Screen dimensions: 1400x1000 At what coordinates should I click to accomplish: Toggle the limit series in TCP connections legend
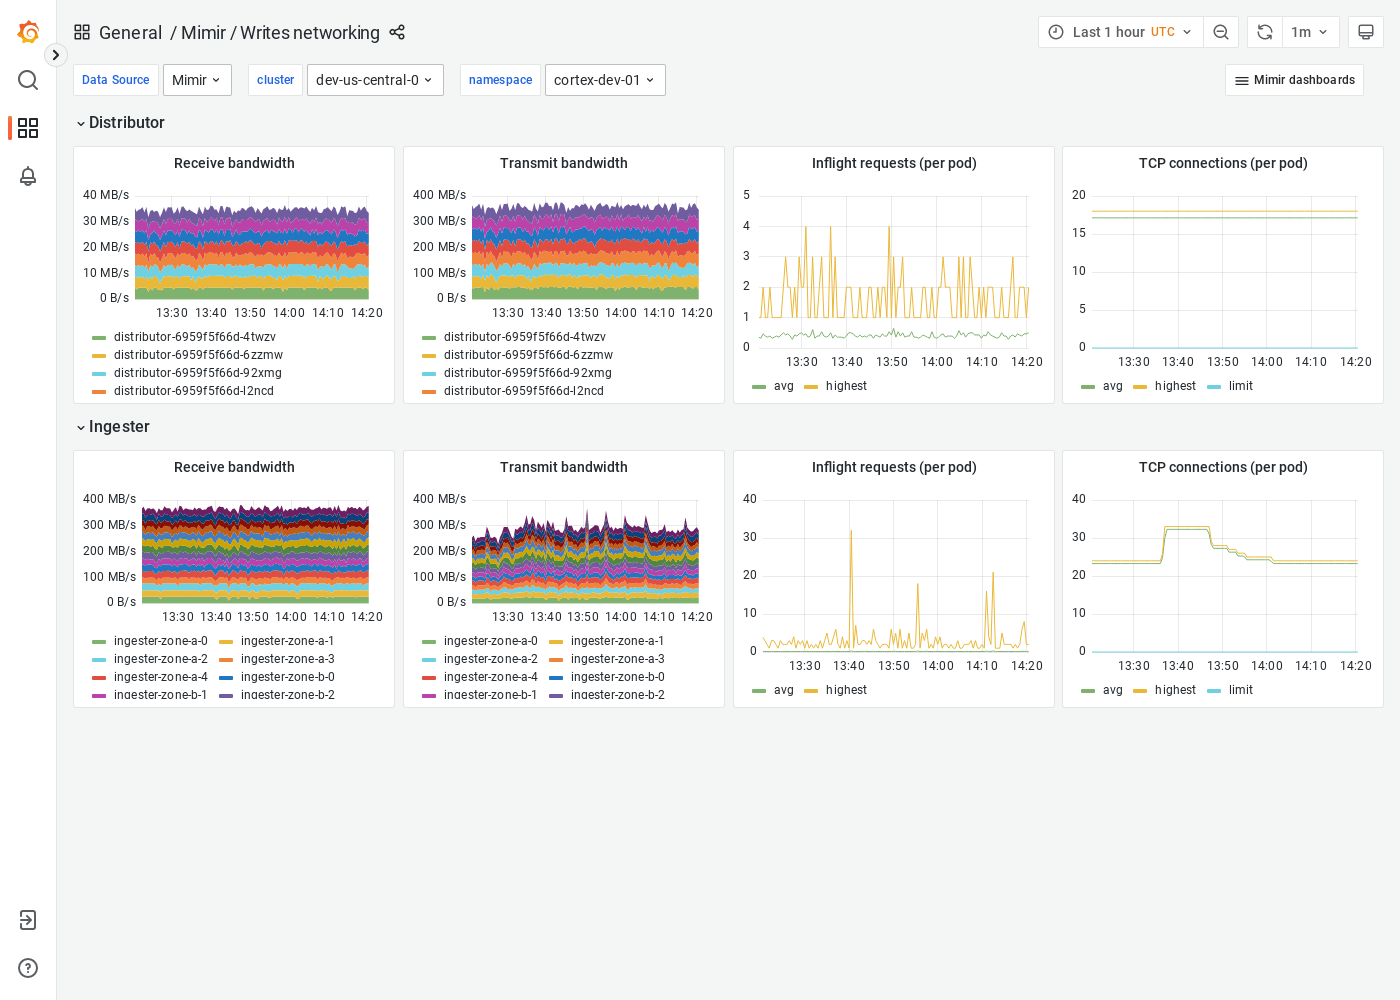tap(1241, 385)
